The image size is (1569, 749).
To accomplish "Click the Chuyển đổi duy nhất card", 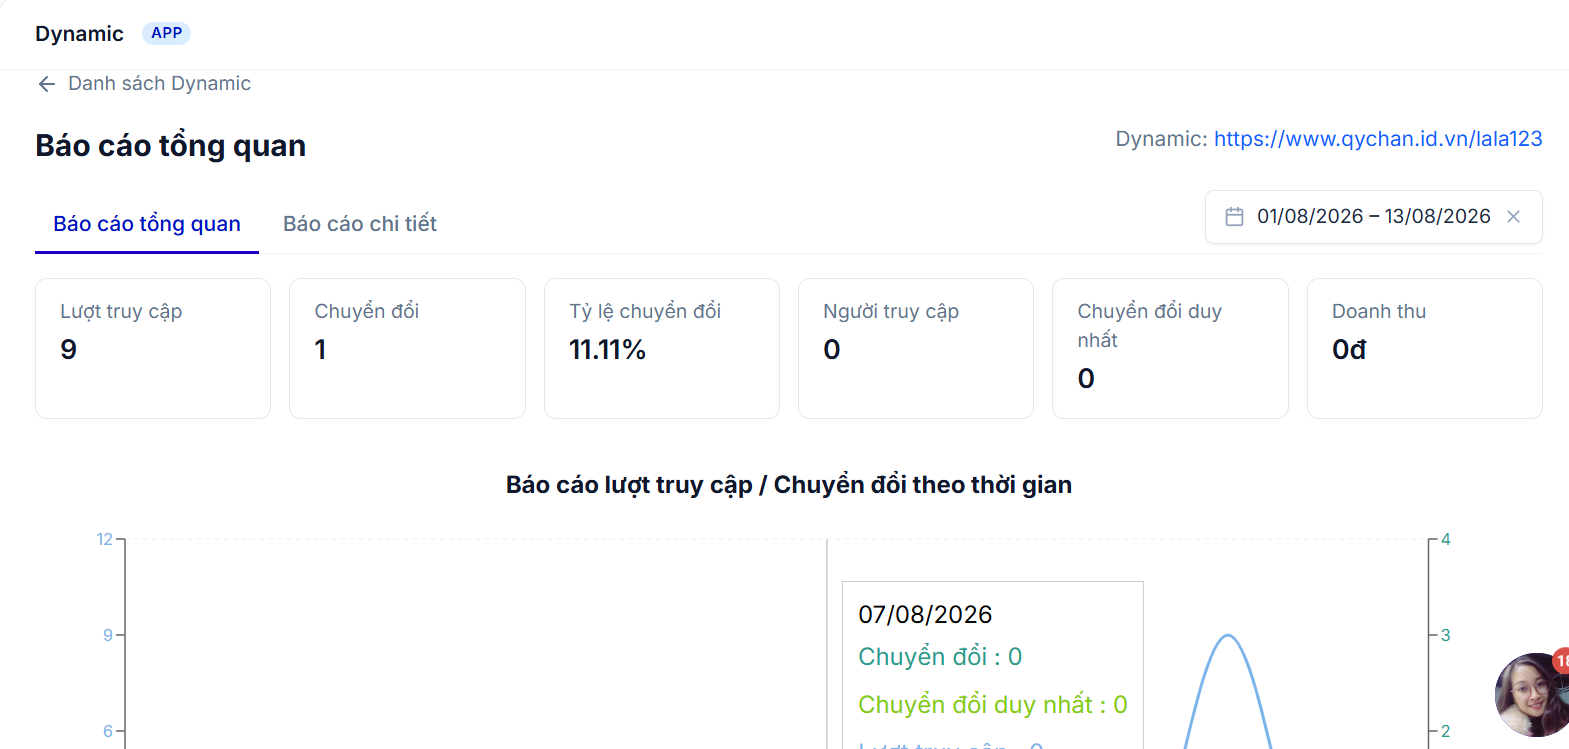I will pyautogui.click(x=1170, y=348).
